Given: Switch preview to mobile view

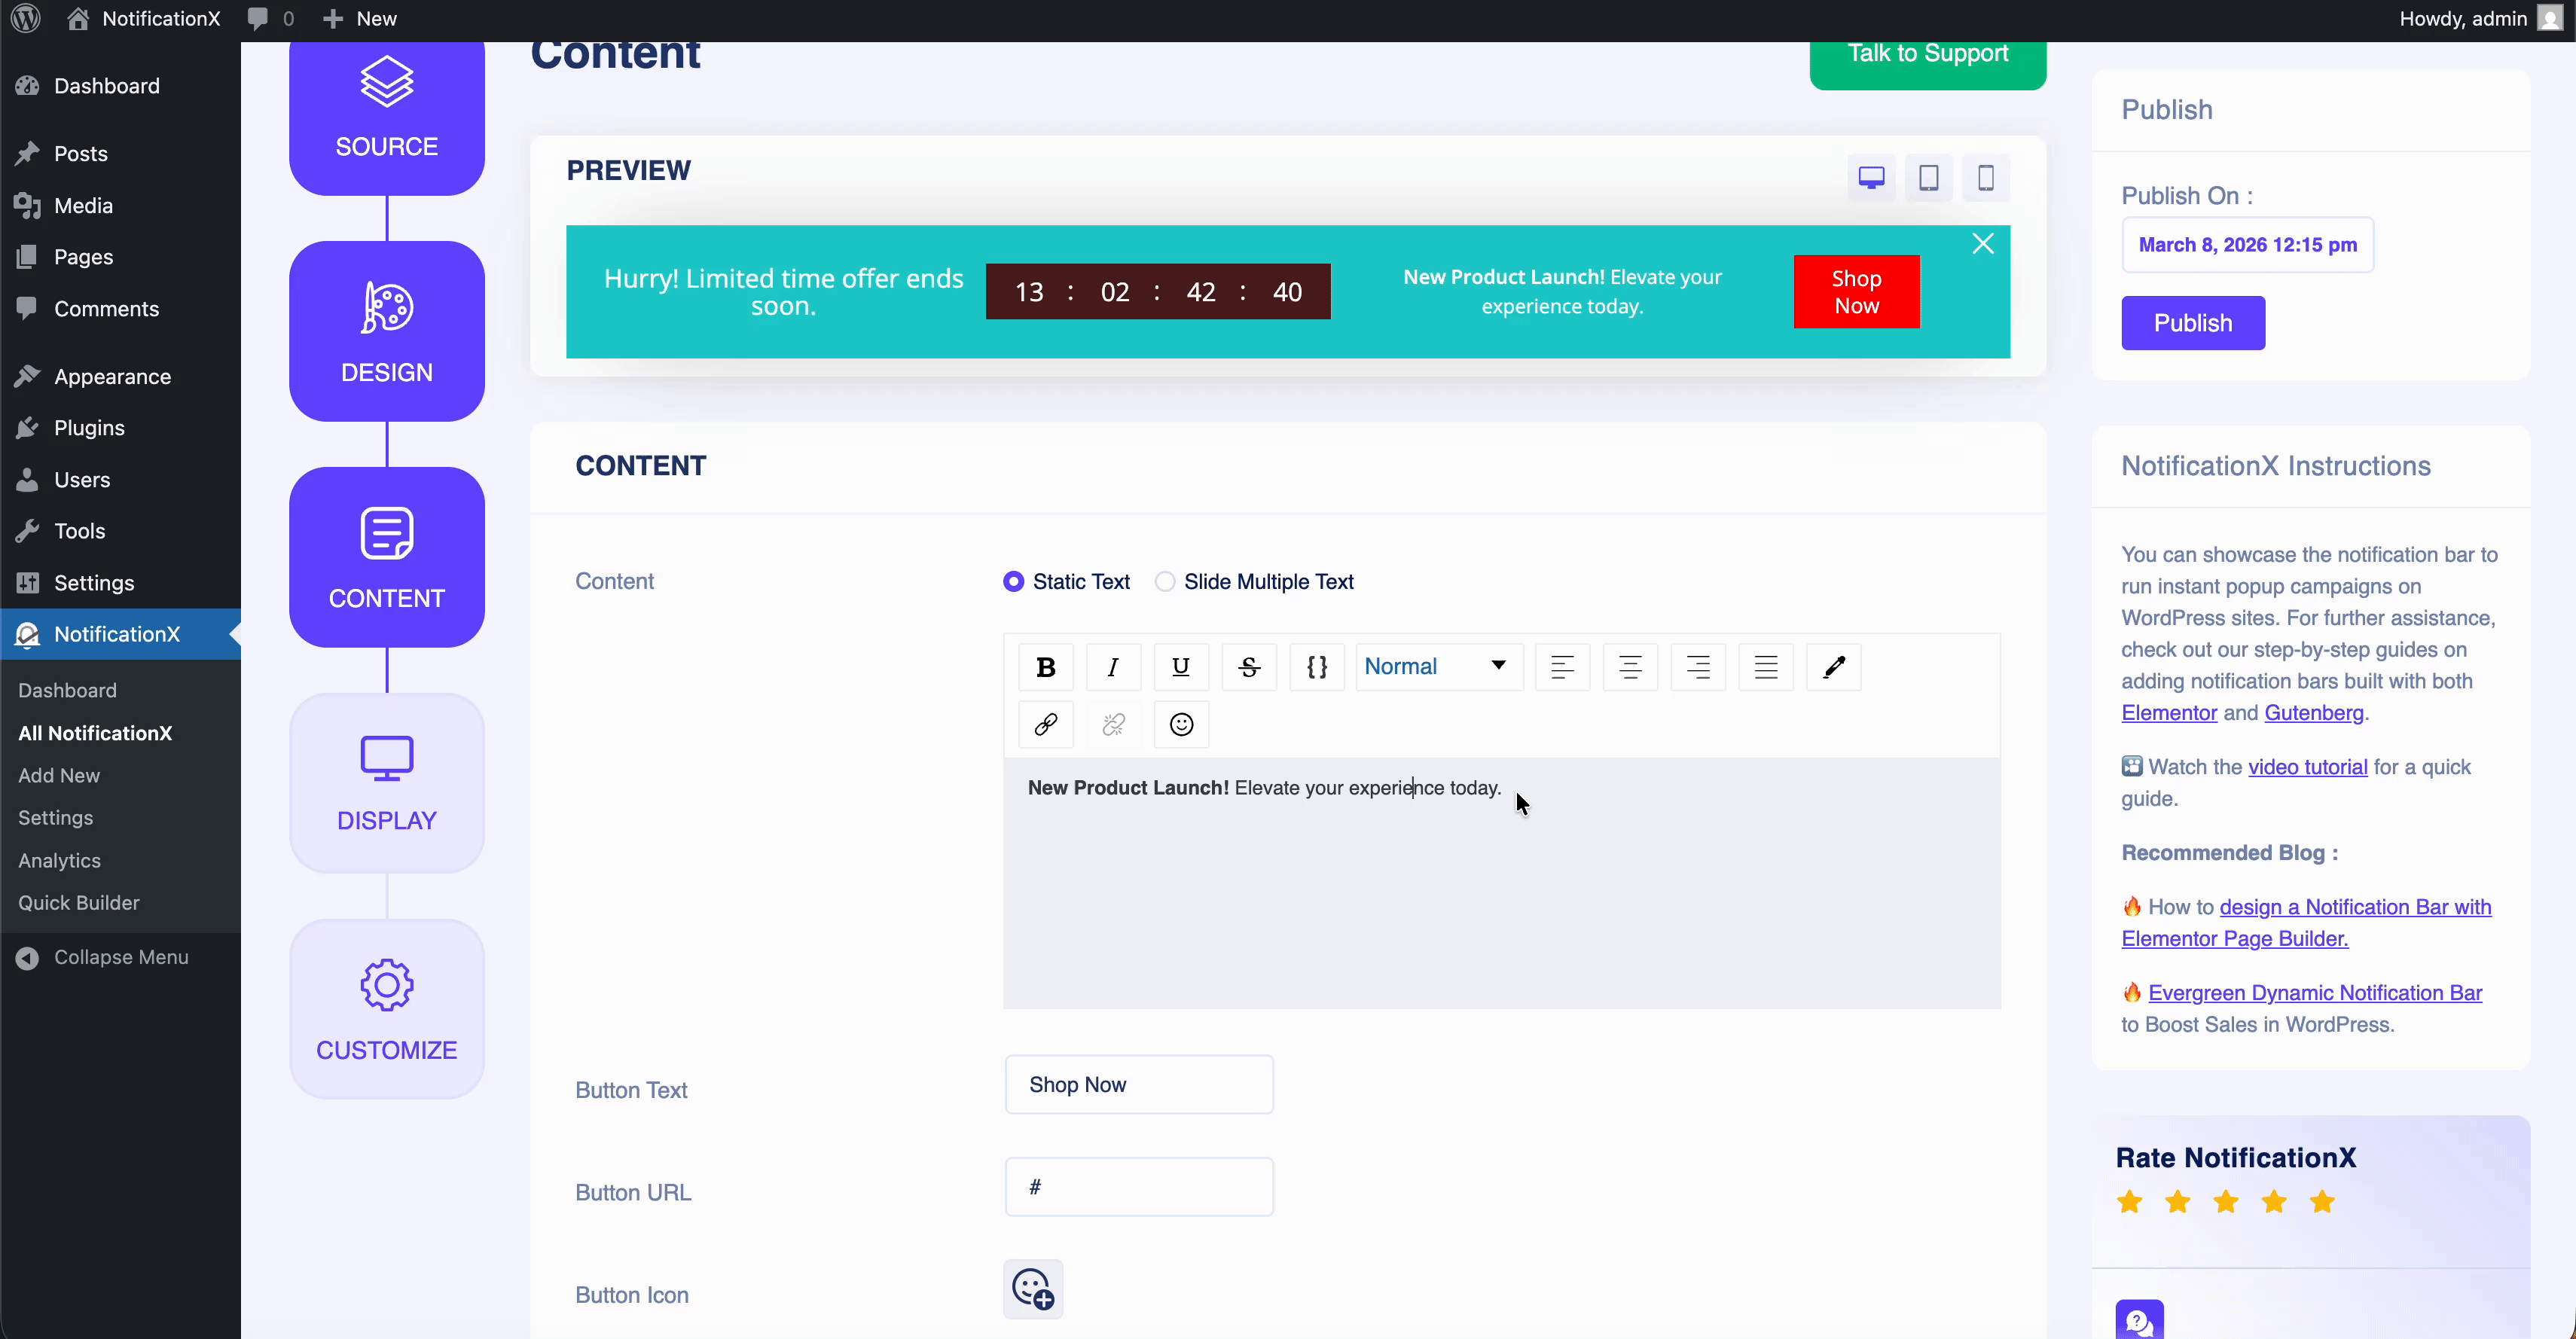Looking at the screenshot, I should click(x=1986, y=178).
